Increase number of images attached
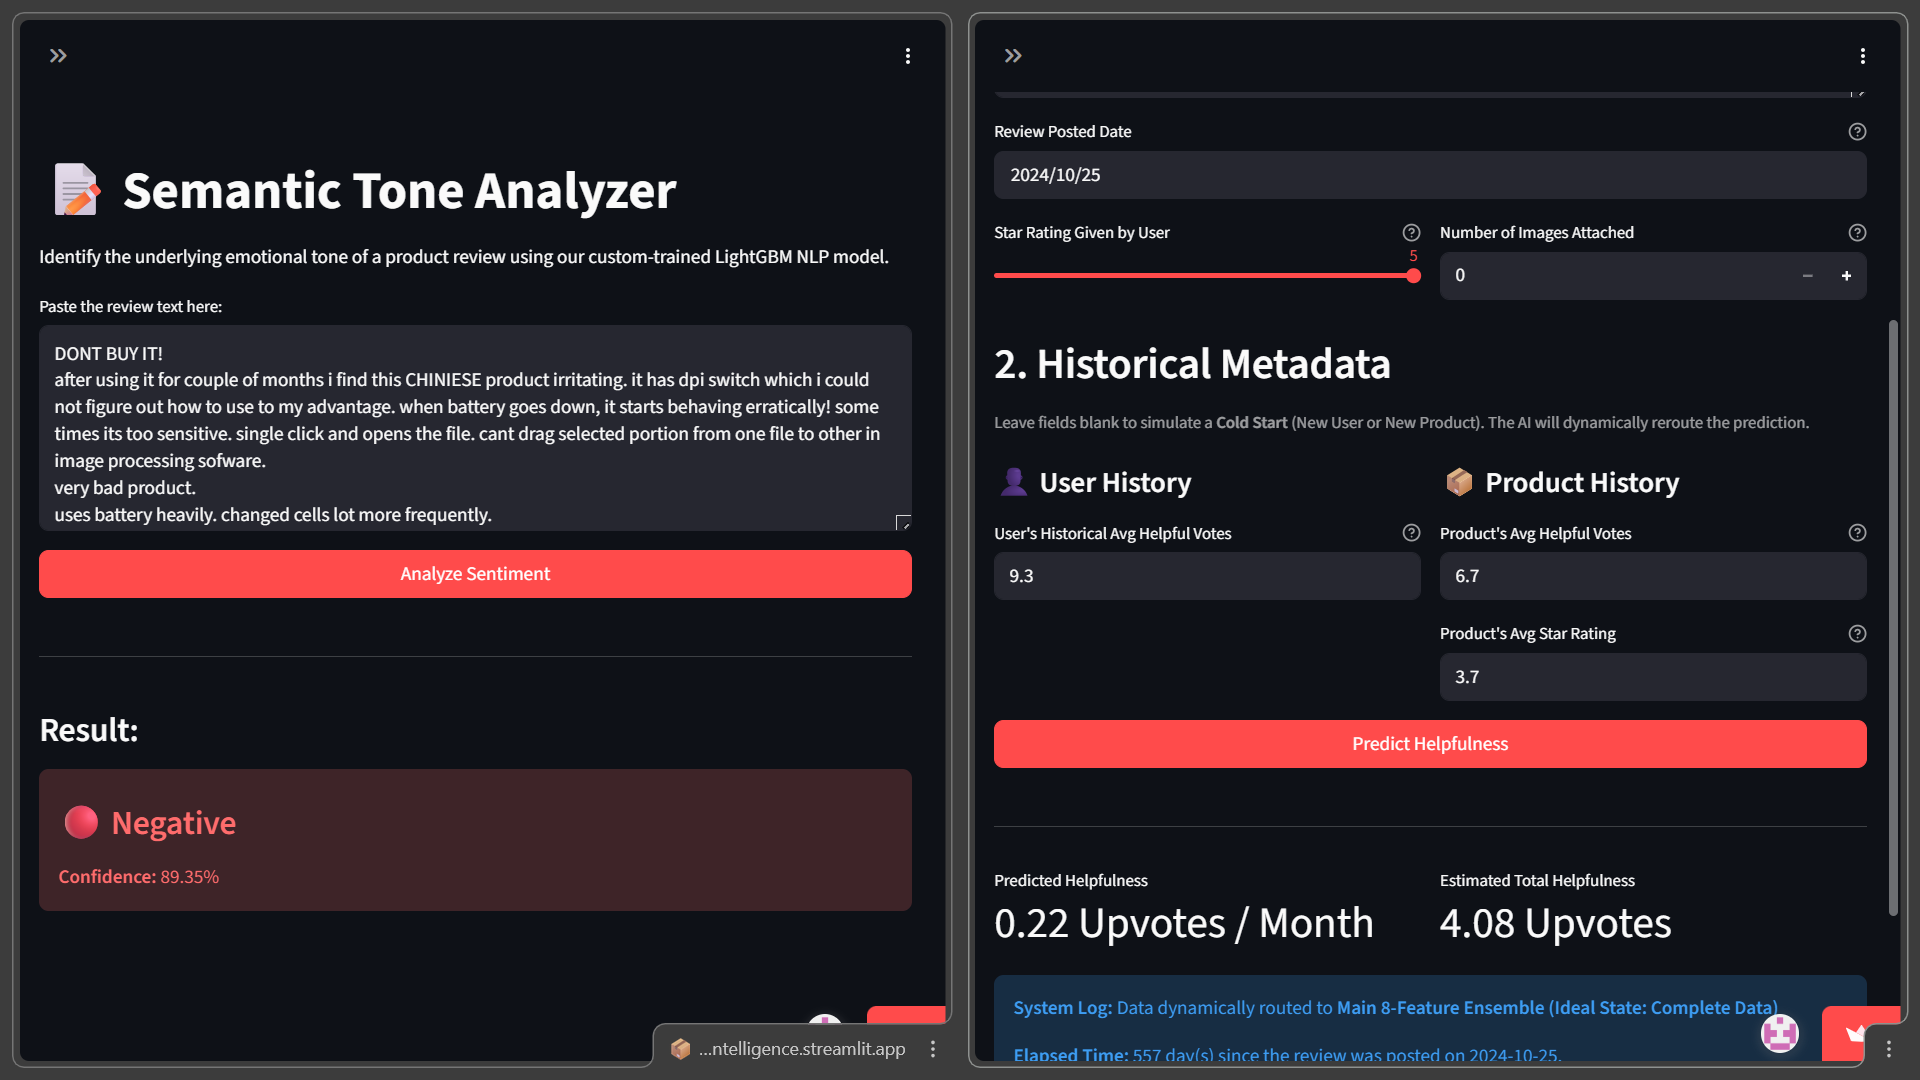 coord(1846,276)
